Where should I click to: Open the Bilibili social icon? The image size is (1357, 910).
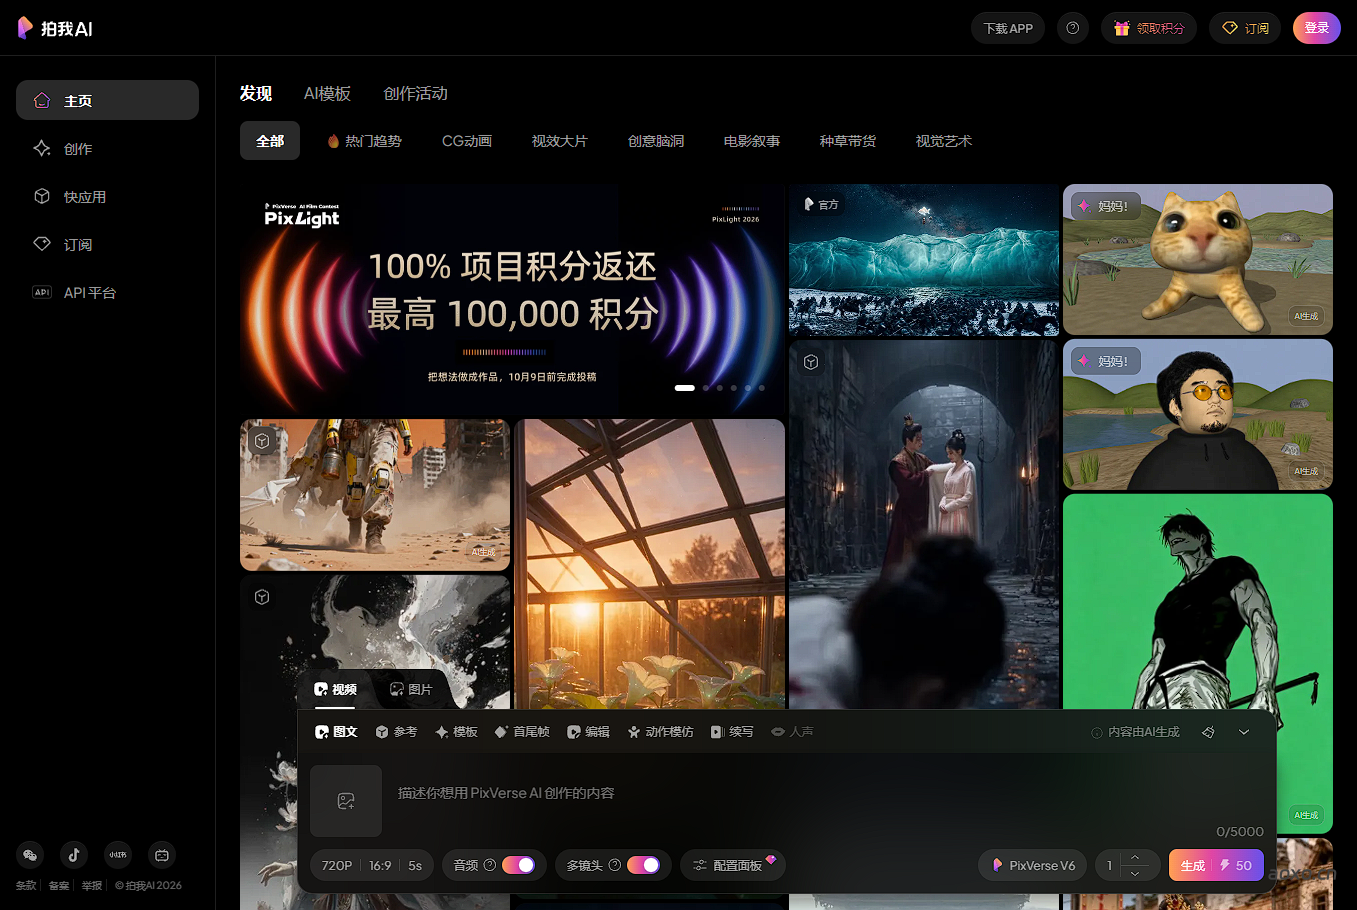[x=162, y=855]
